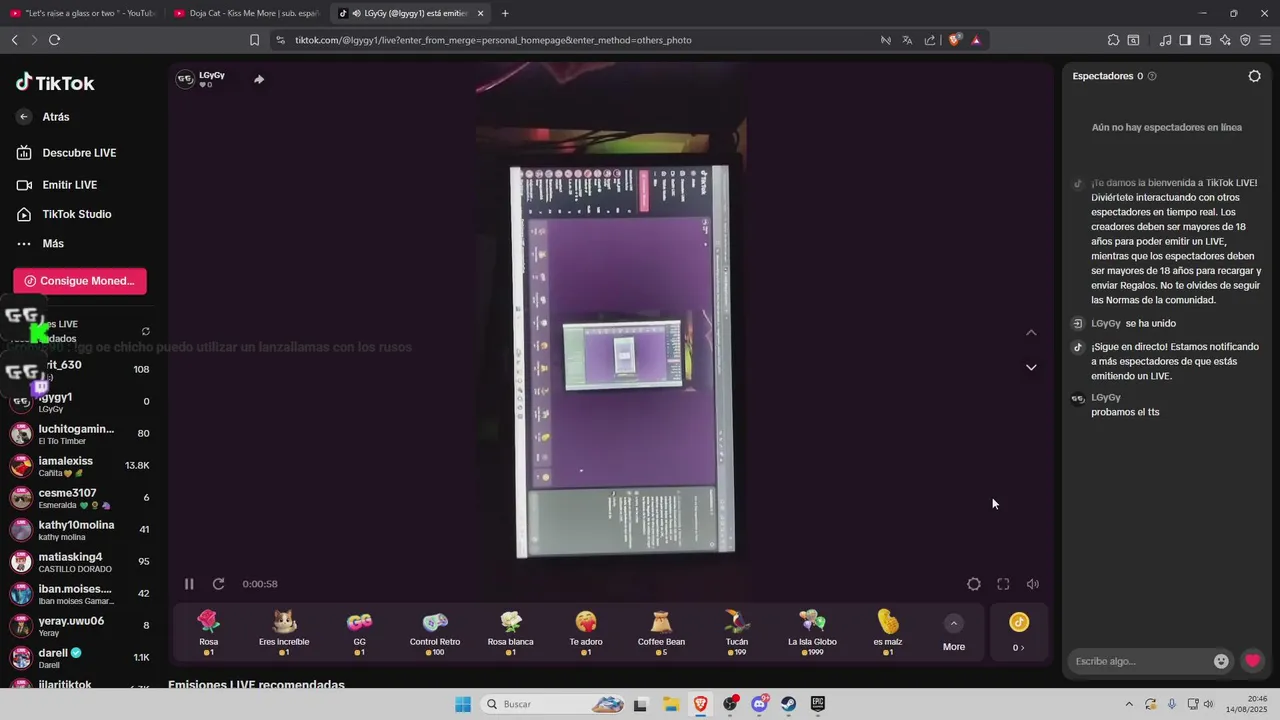1280x720 pixels.
Task: Enter fullscreen video mode
Action: pos(1003,584)
